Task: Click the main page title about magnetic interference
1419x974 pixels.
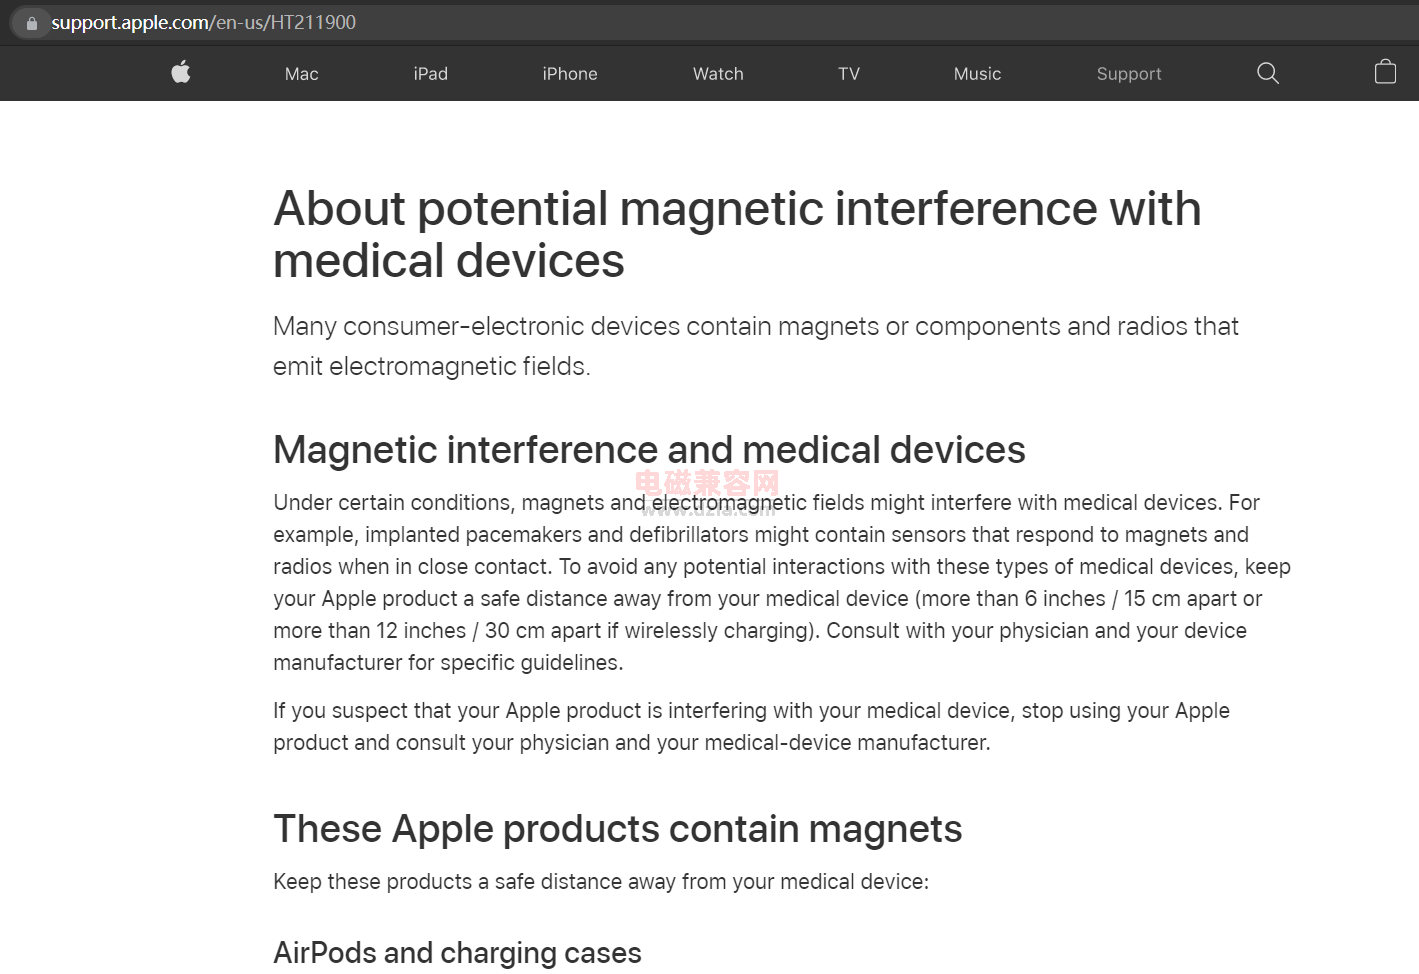Action: tap(737, 234)
